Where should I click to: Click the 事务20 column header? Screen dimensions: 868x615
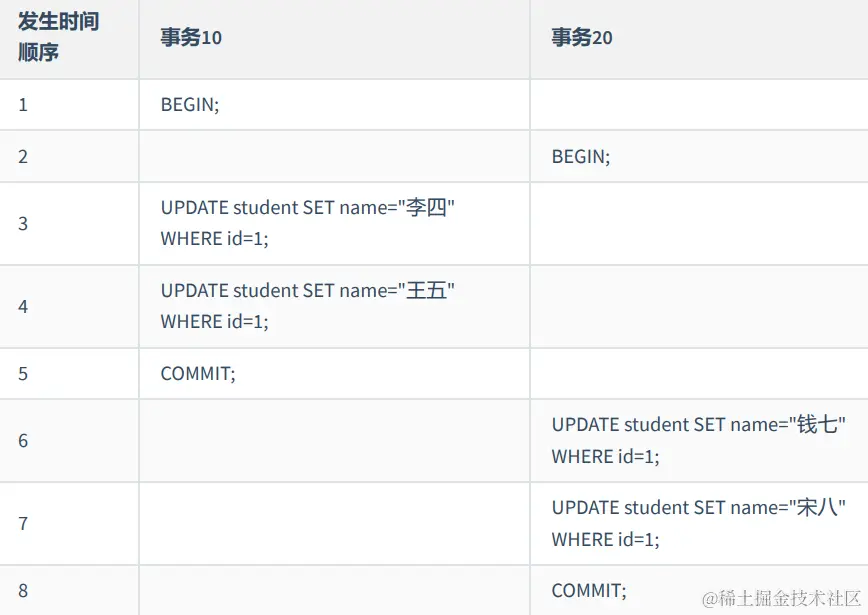click(582, 38)
